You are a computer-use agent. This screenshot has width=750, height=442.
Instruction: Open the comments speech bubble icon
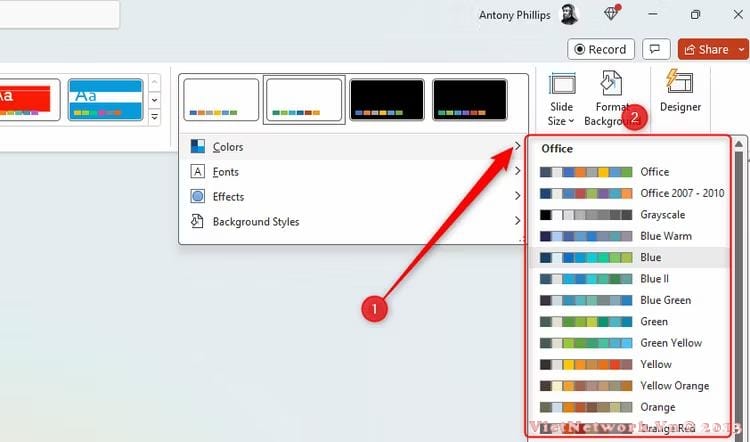655,49
